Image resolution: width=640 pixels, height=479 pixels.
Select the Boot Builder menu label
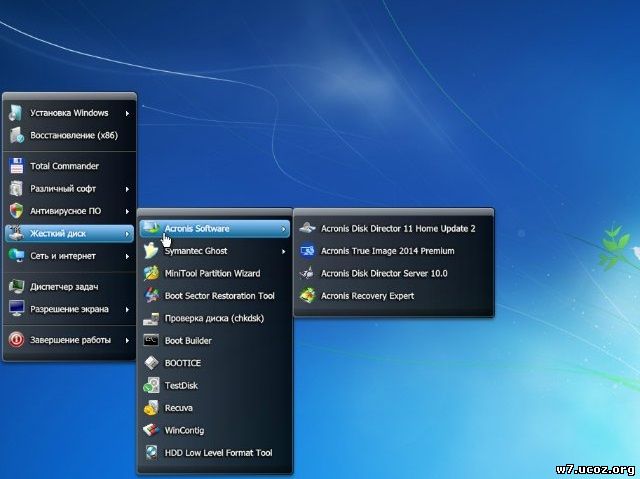point(188,341)
